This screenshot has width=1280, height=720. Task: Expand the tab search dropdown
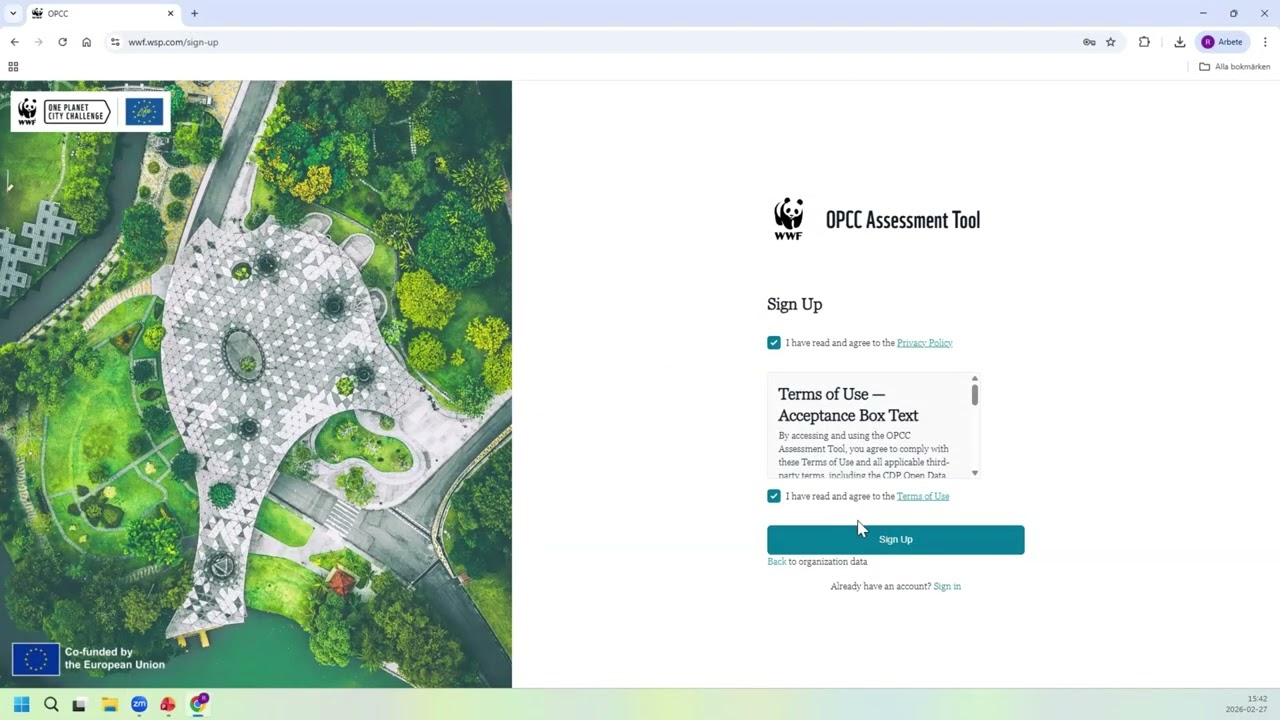coord(13,13)
